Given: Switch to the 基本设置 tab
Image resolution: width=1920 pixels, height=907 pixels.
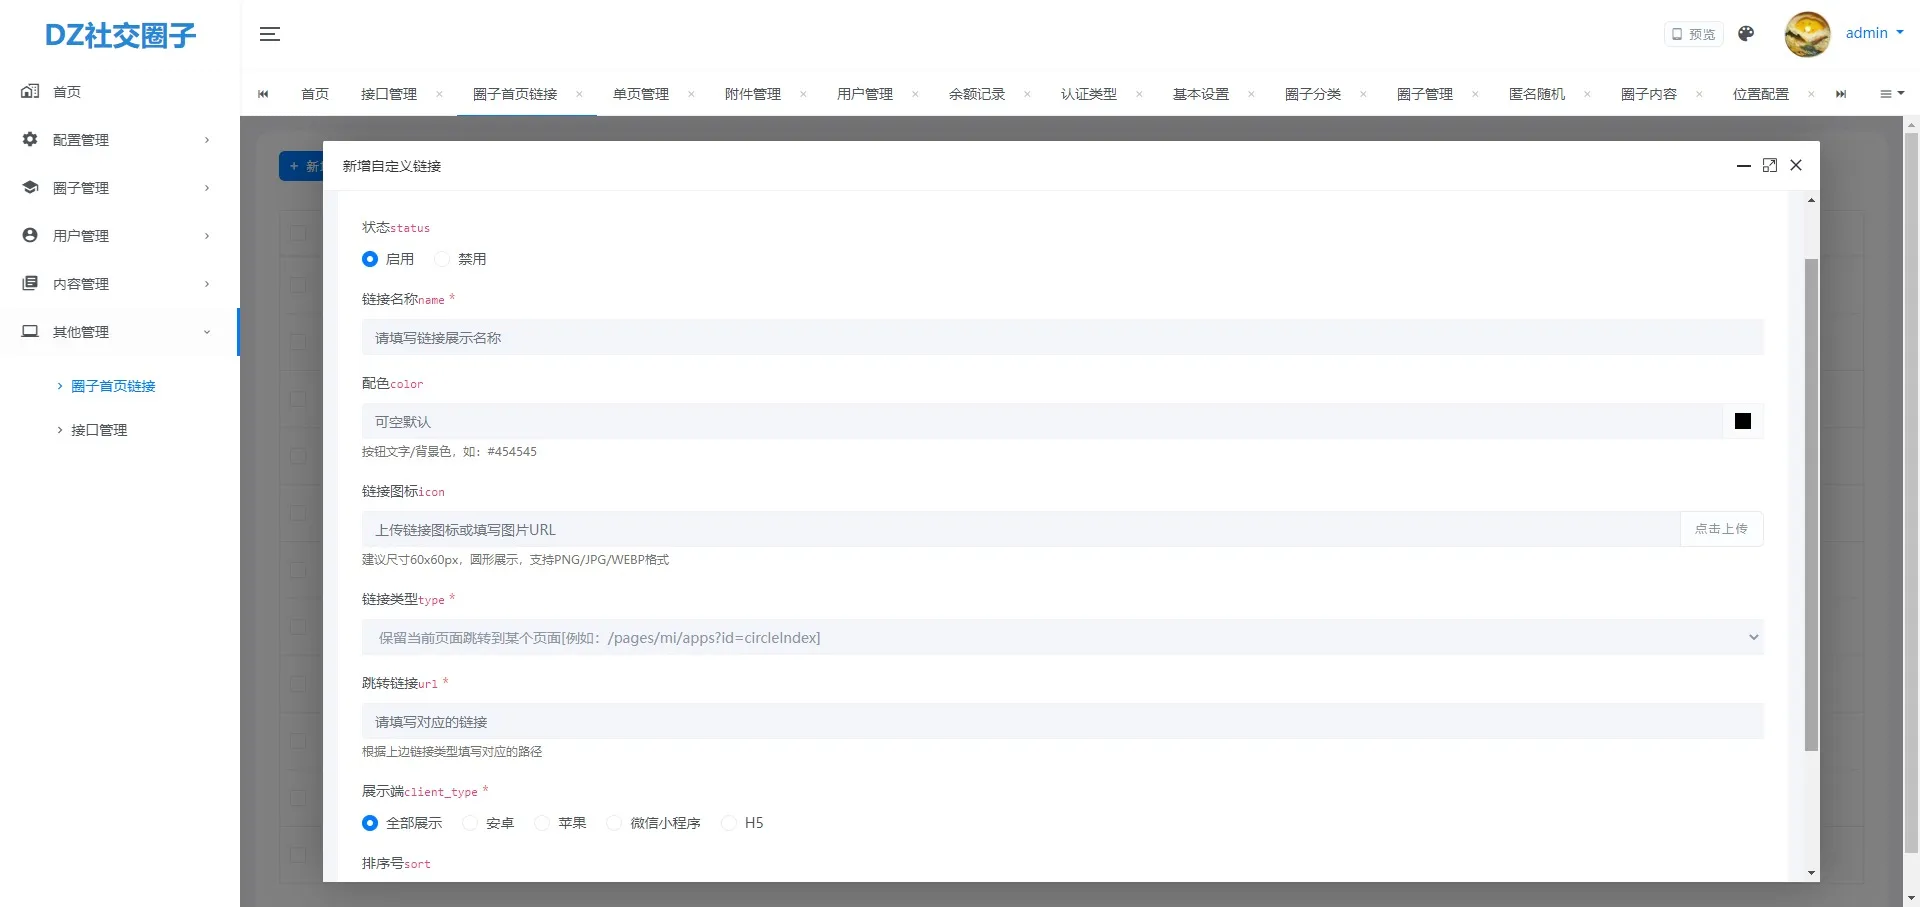Looking at the screenshot, I should click(1200, 93).
